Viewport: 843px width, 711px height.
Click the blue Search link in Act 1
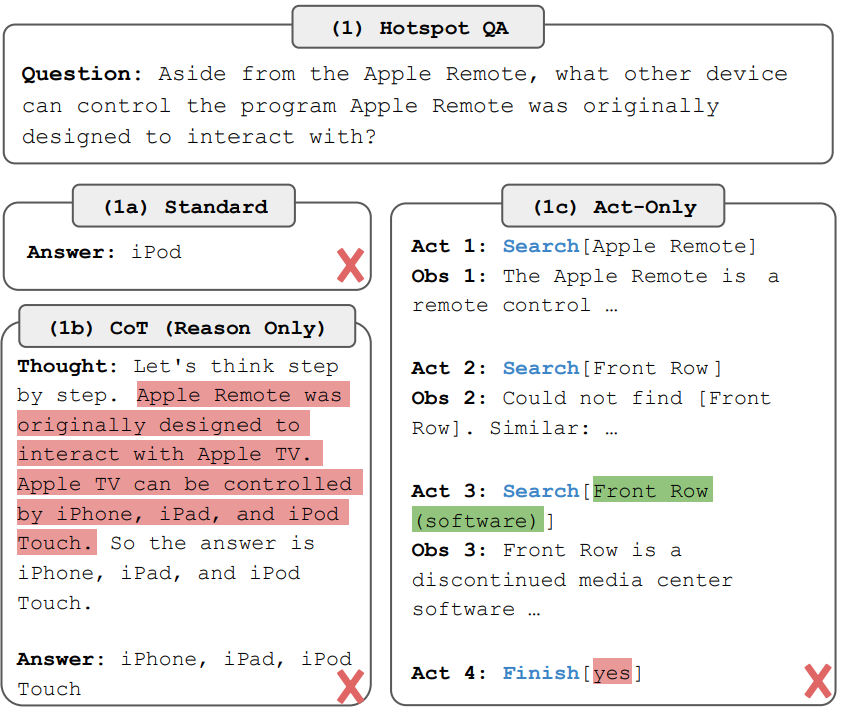click(540, 246)
